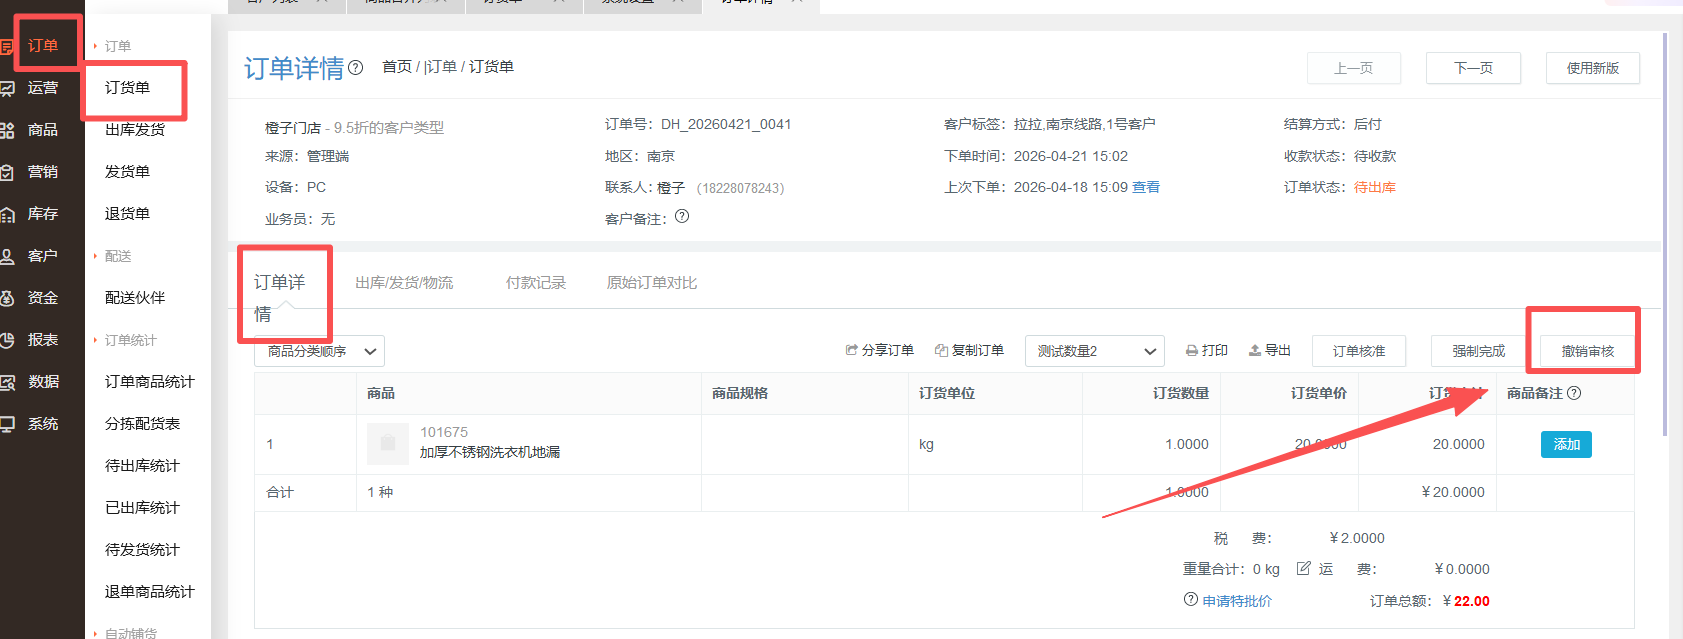Click 复制订单 copy icon button
Screen dimensions: 1683x639
(969, 350)
